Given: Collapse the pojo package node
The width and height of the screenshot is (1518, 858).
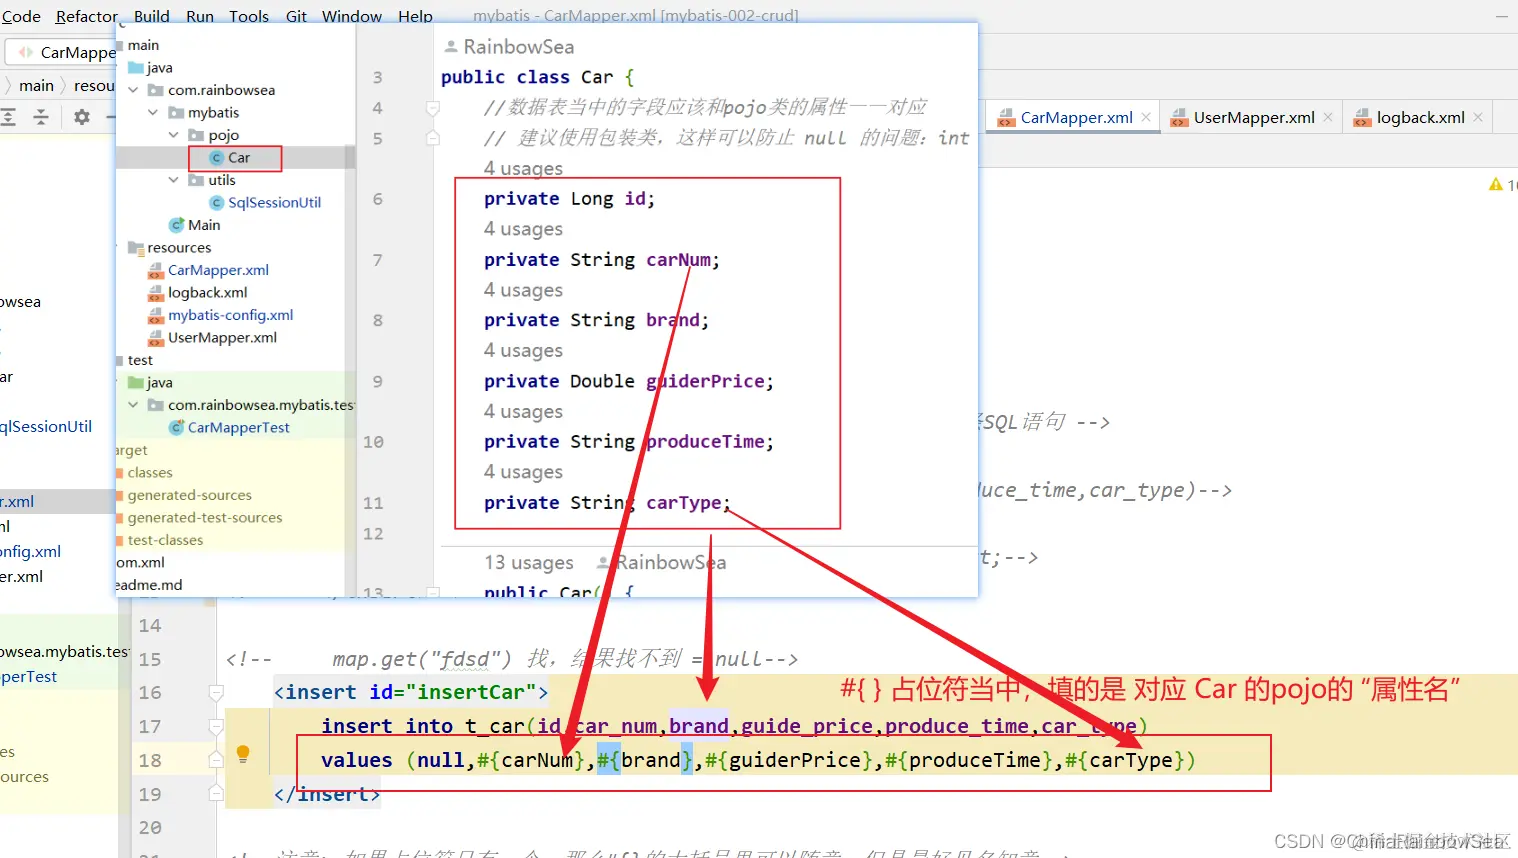Looking at the screenshot, I should pyautogui.click(x=173, y=135).
